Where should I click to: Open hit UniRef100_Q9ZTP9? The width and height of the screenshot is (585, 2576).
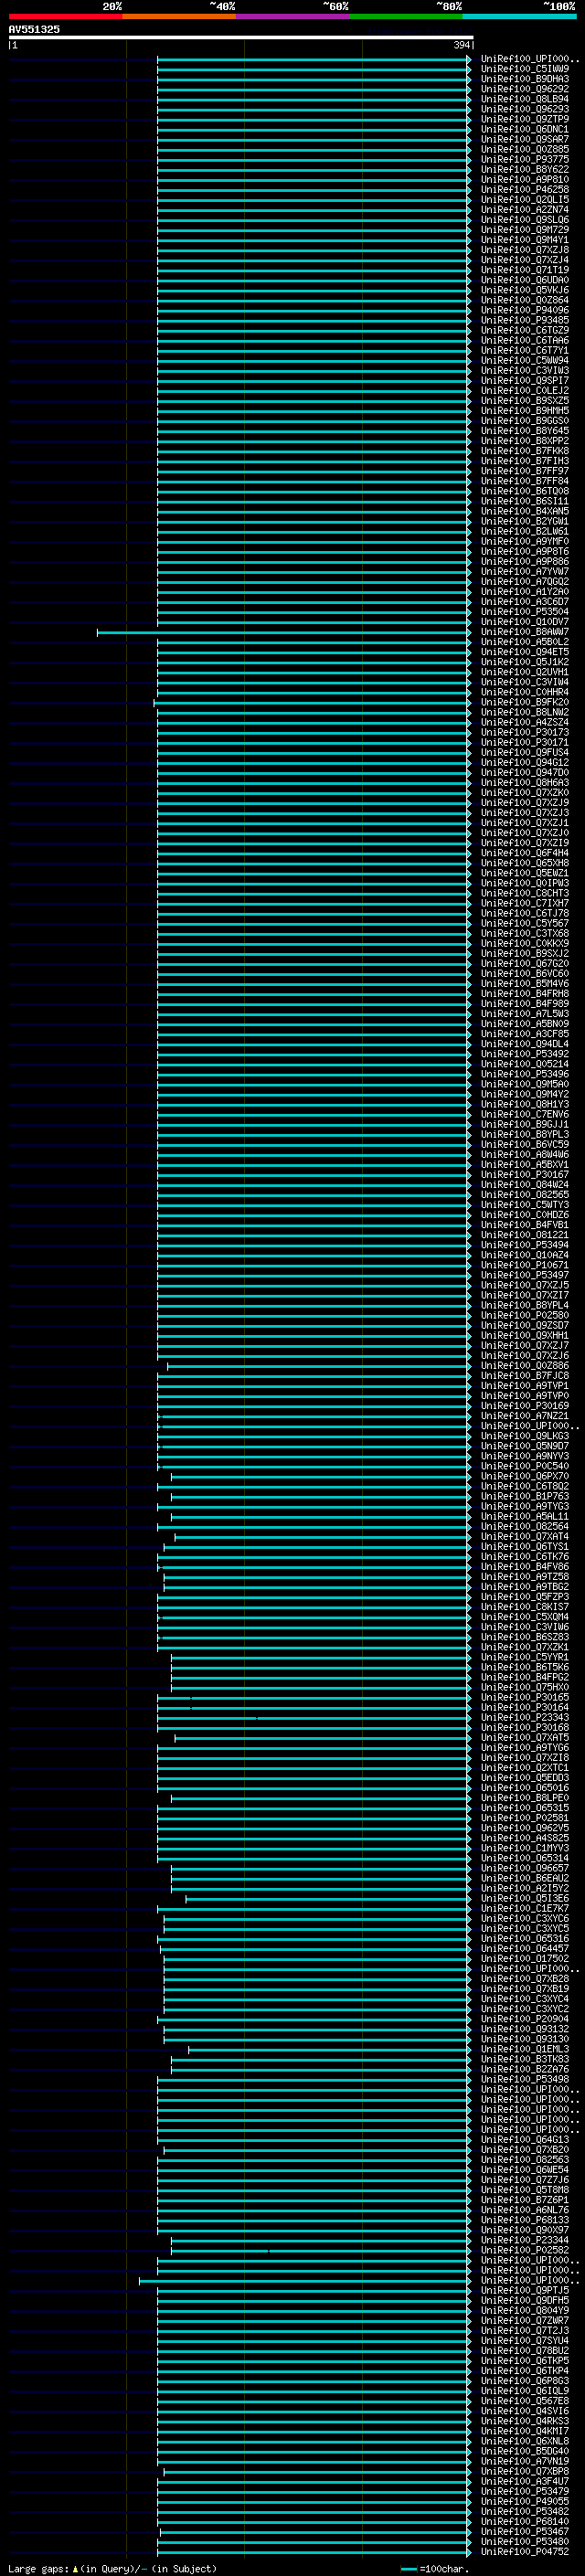tap(524, 119)
